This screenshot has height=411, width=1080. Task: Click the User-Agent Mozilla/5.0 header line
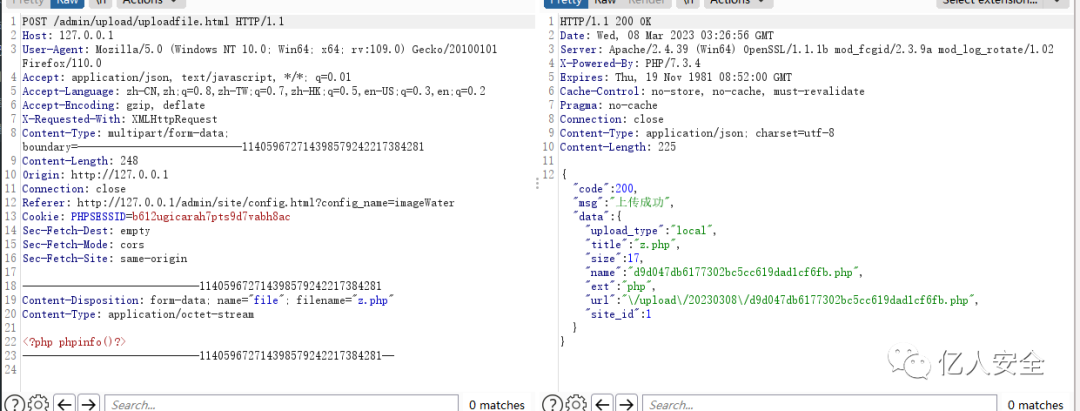click(x=260, y=50)
